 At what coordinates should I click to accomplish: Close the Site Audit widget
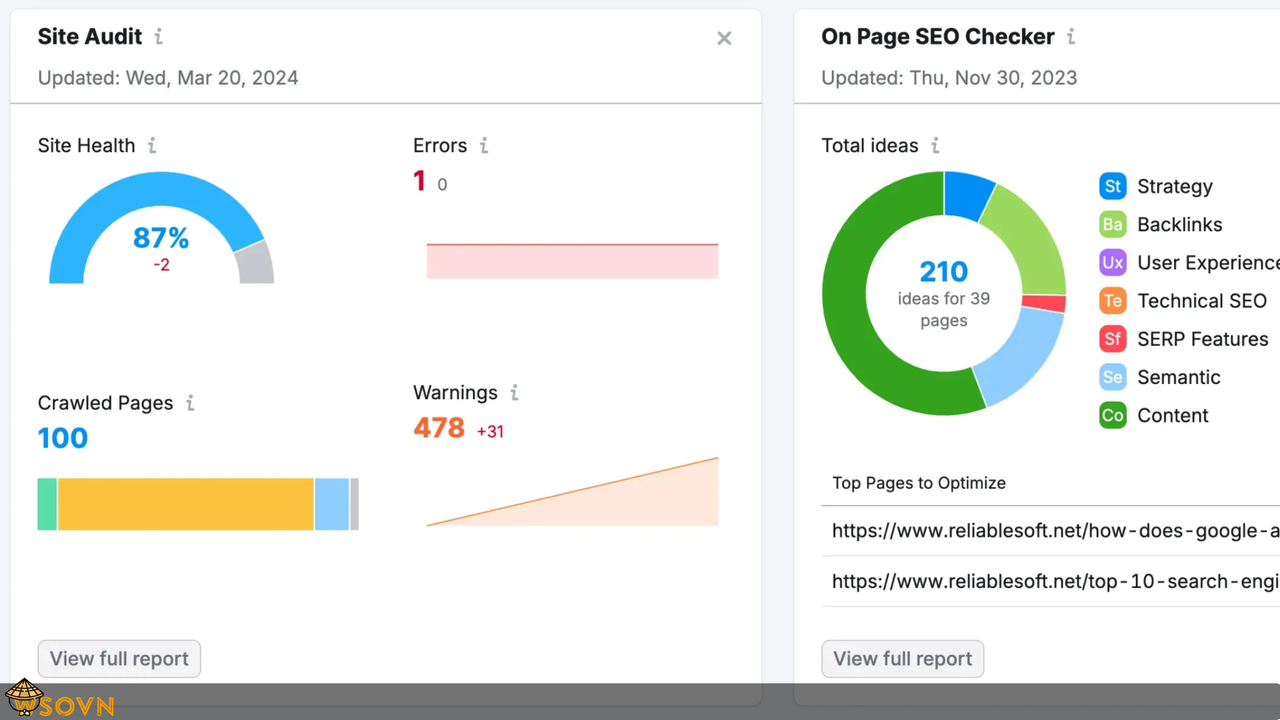[724, 38]
